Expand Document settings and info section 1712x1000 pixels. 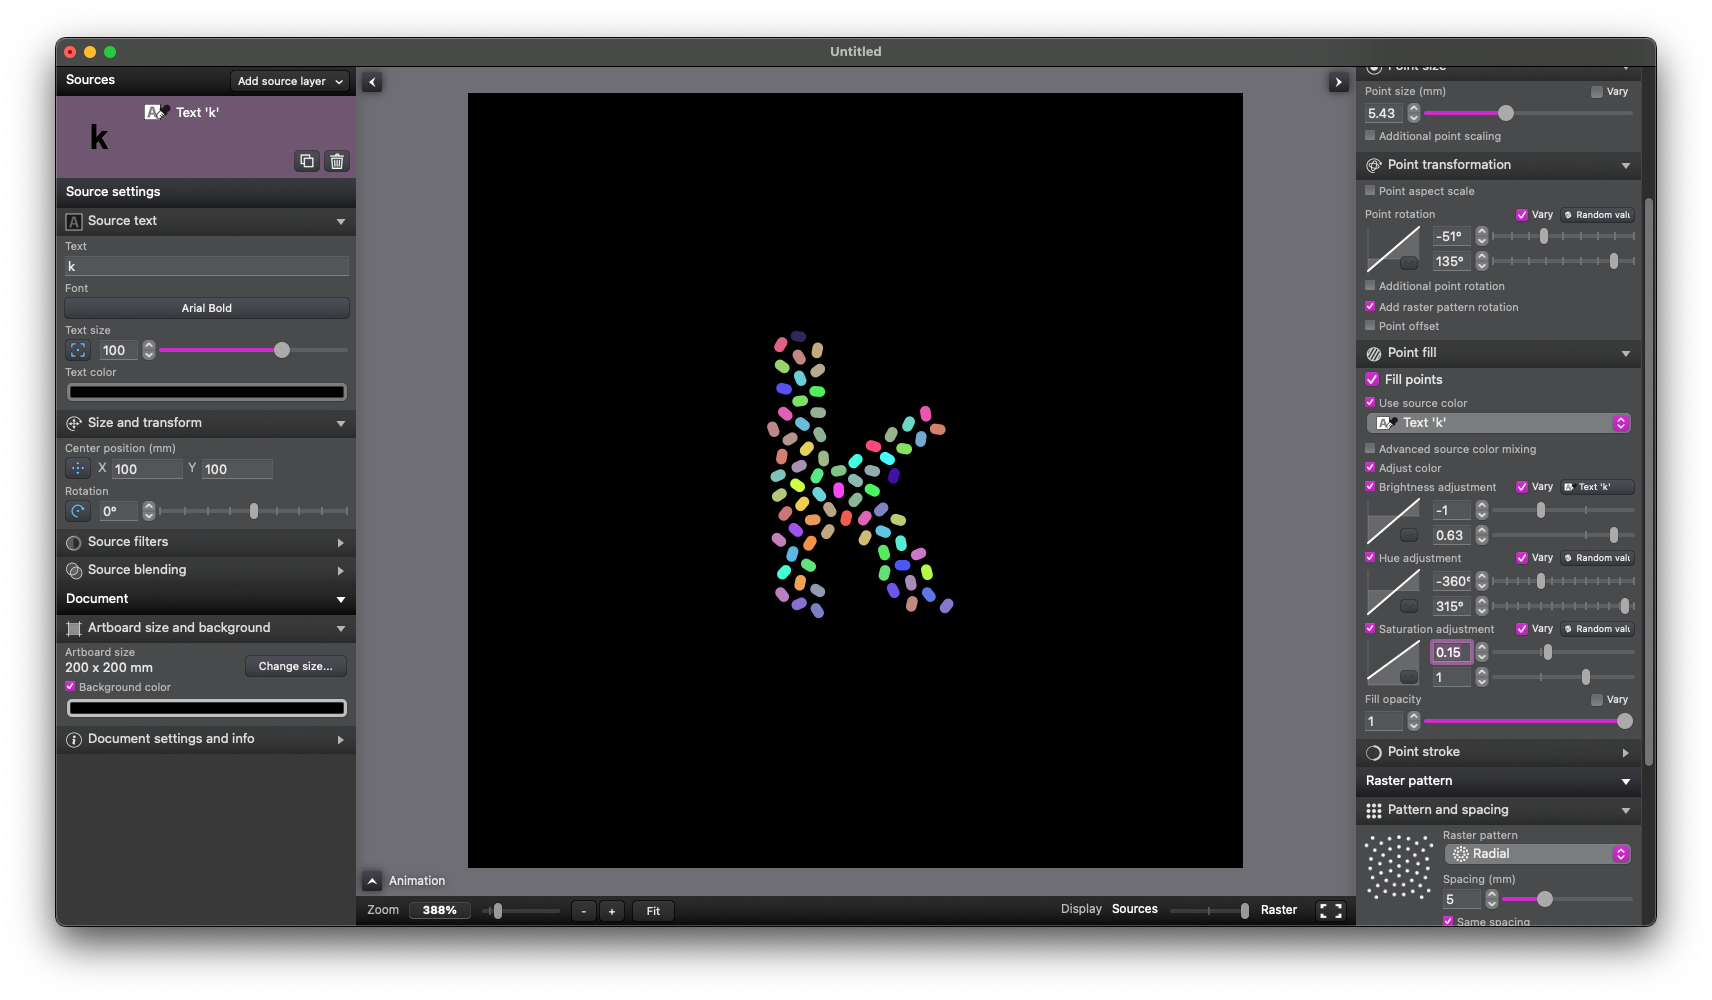coord(341,740)
